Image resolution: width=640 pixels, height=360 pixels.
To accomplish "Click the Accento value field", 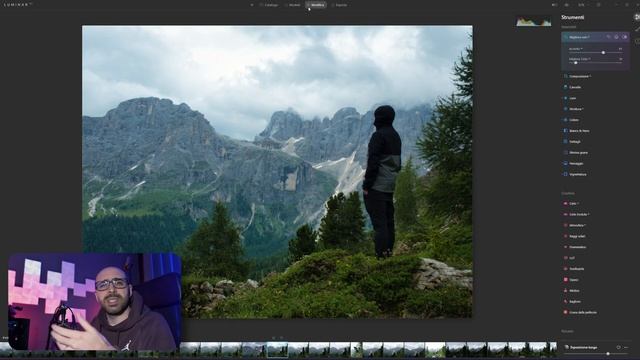I will coord(620,49).
